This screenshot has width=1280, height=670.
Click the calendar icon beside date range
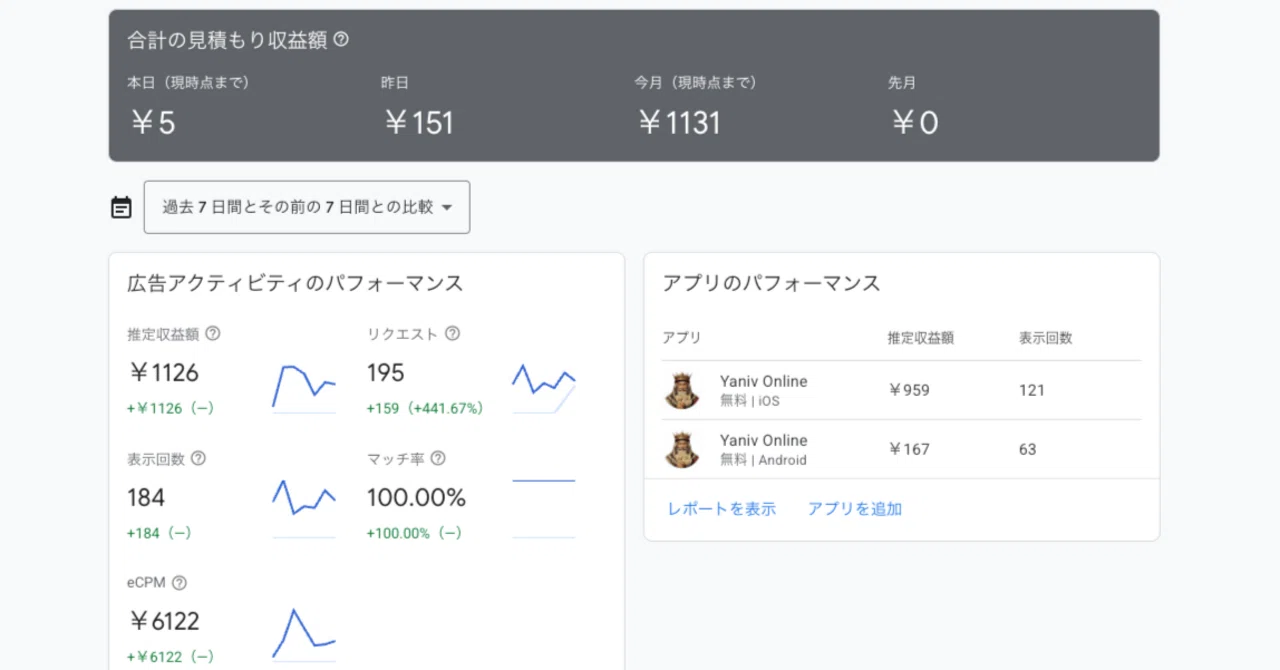point(121,208)
